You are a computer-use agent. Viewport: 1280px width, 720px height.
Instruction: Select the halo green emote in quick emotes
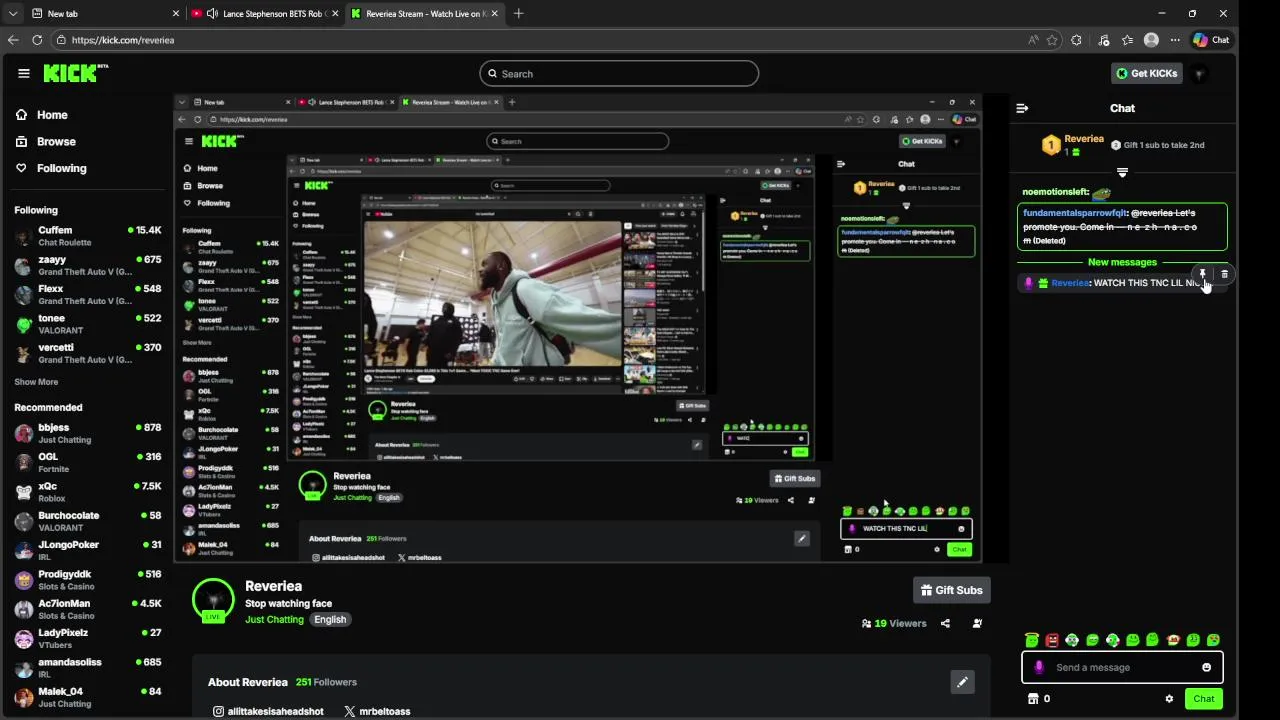(x=1031, y=640)
